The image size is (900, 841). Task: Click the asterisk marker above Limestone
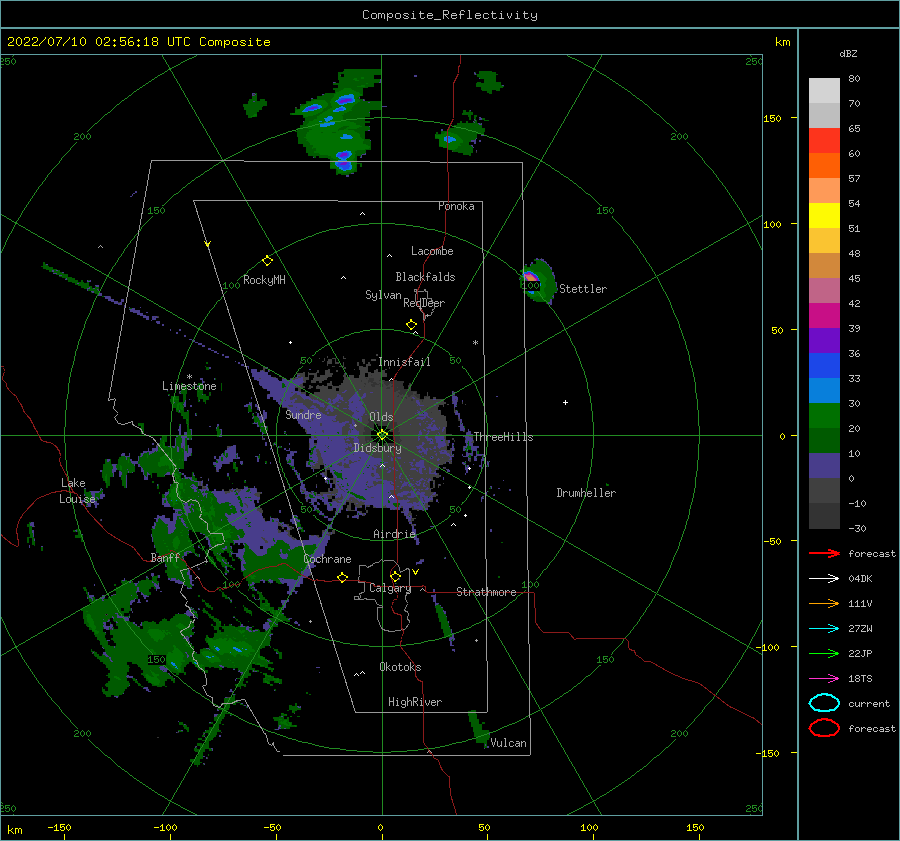(189, 377)
